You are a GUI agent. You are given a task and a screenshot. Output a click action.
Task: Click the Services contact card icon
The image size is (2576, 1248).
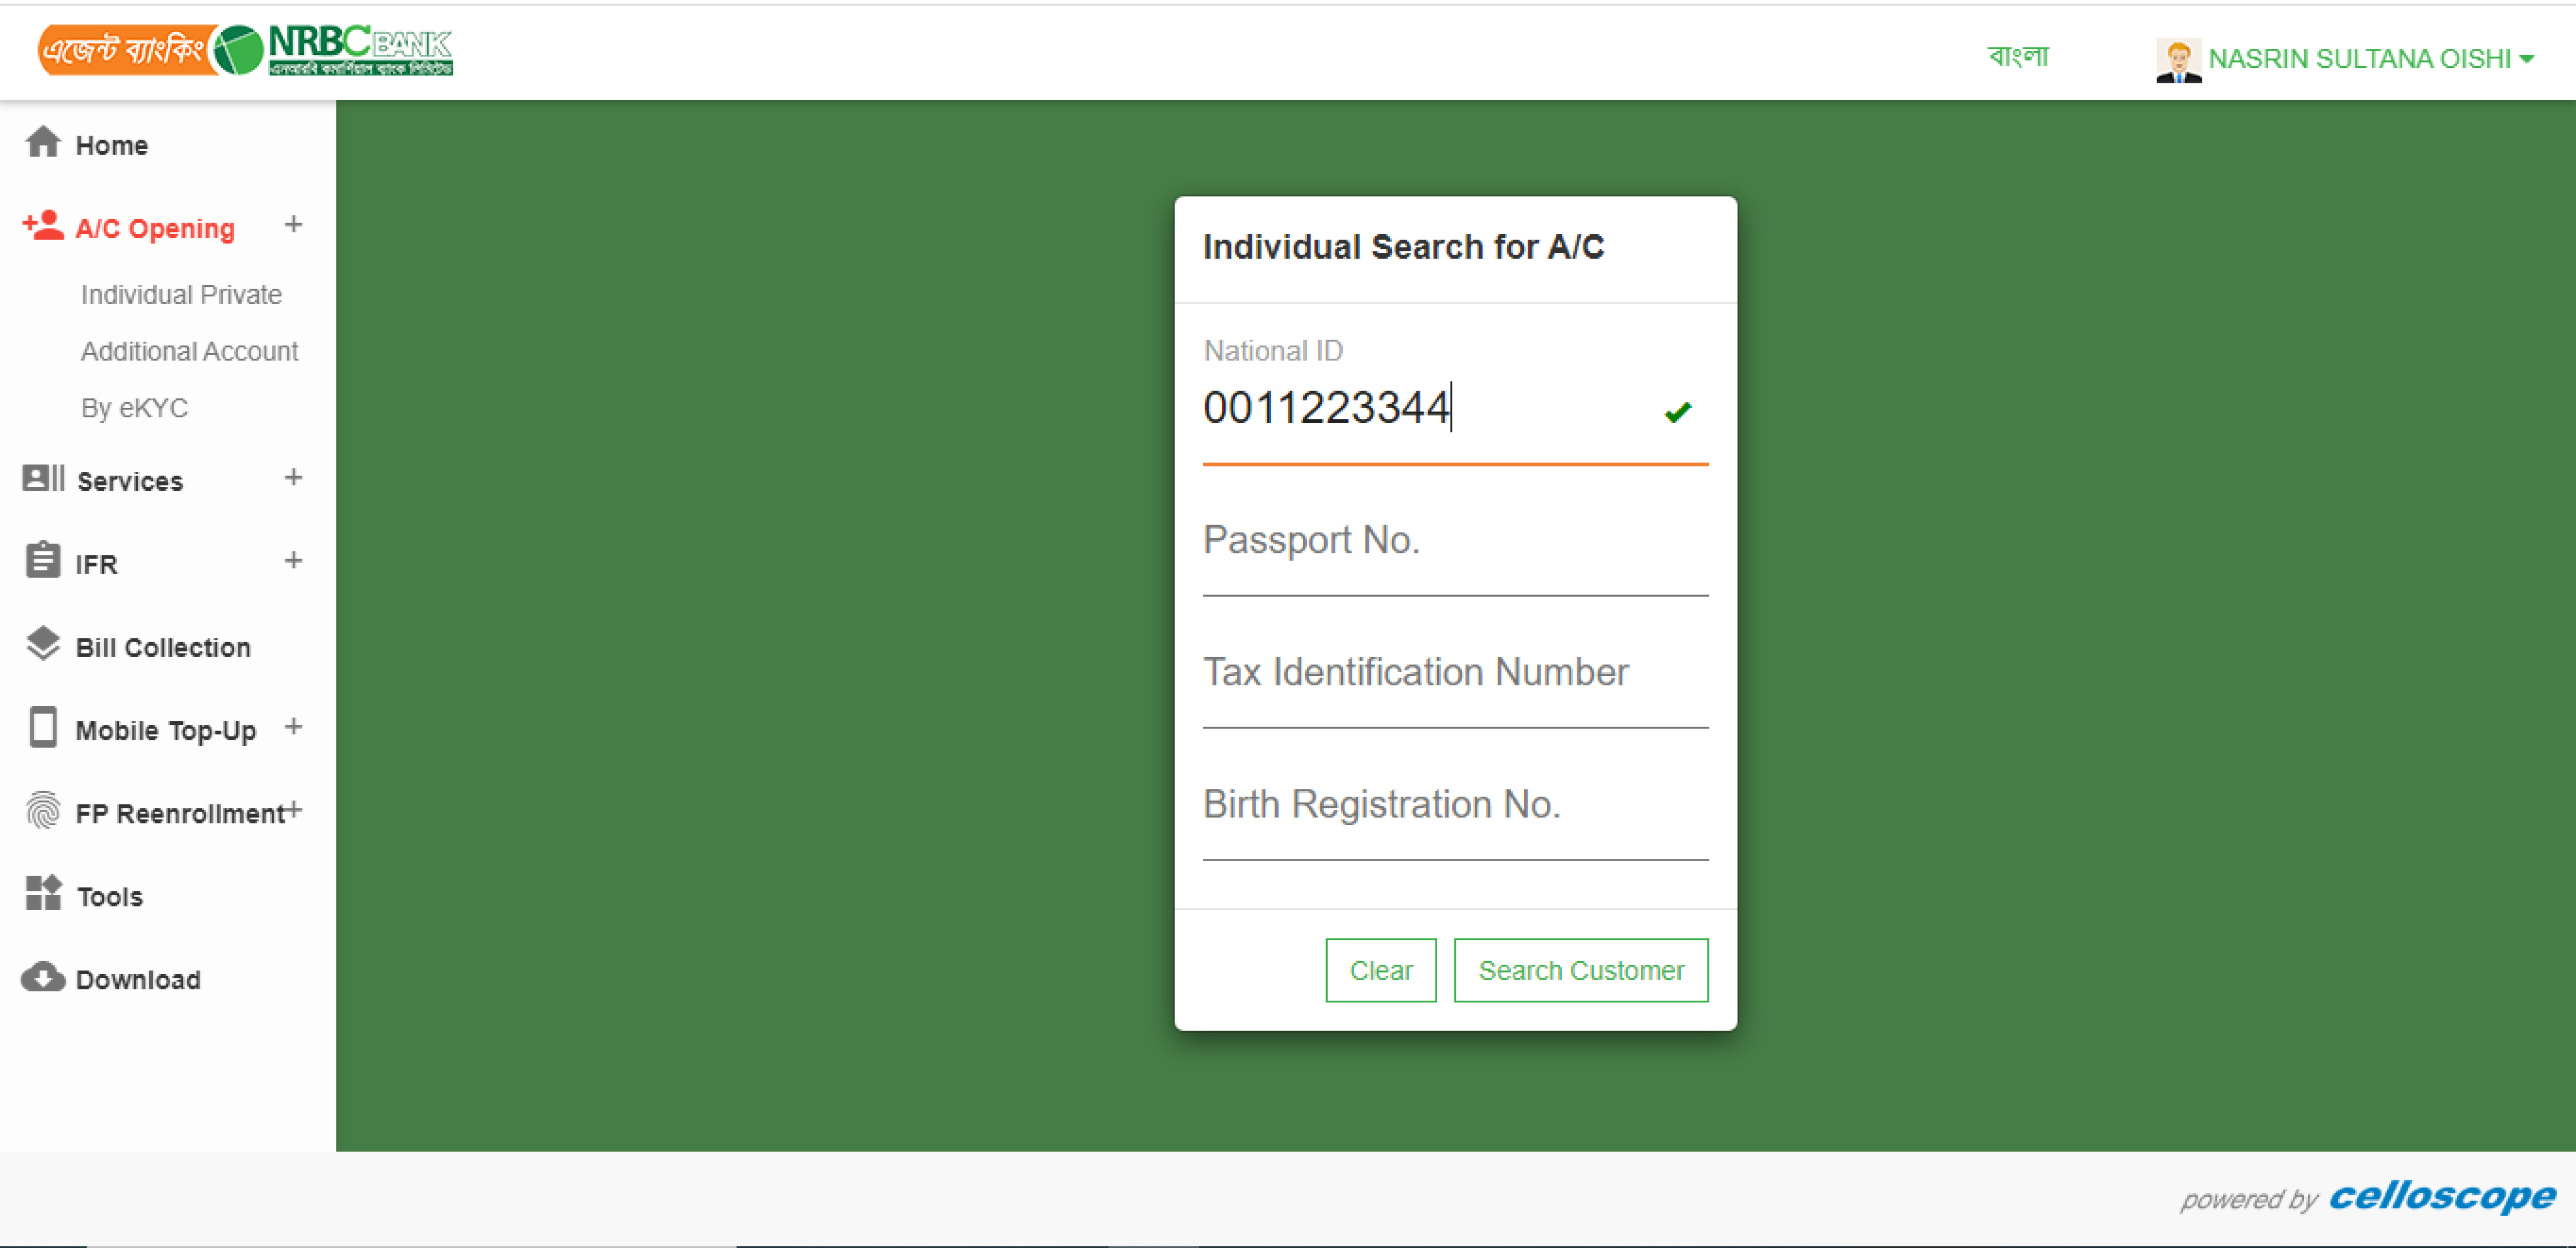click(43, 478)
